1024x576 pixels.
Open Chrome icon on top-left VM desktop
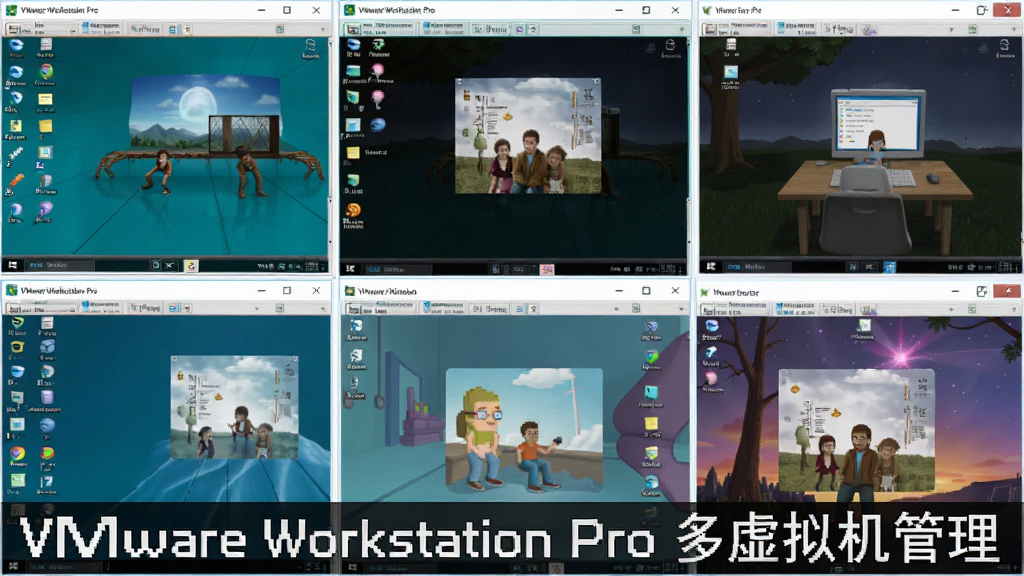pyautogui.click(x=45, y=72)
